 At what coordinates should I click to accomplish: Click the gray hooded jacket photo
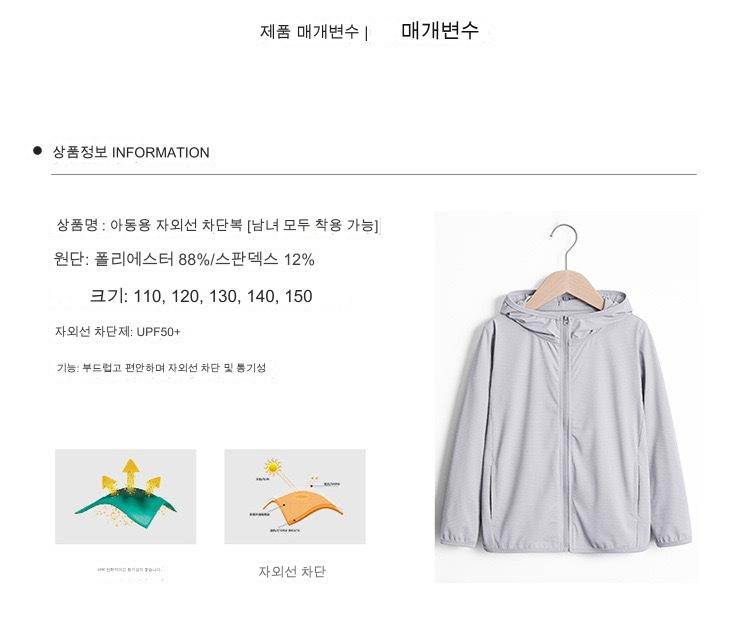566,397
